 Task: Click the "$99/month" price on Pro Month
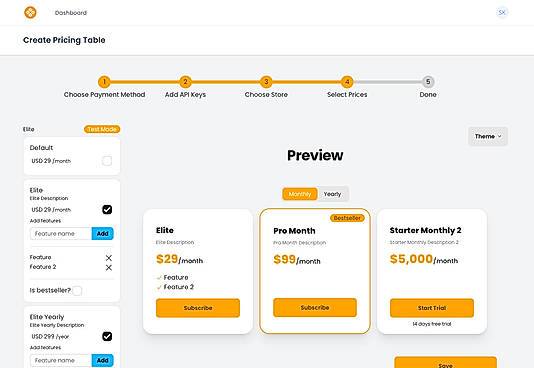coord(297,260)
